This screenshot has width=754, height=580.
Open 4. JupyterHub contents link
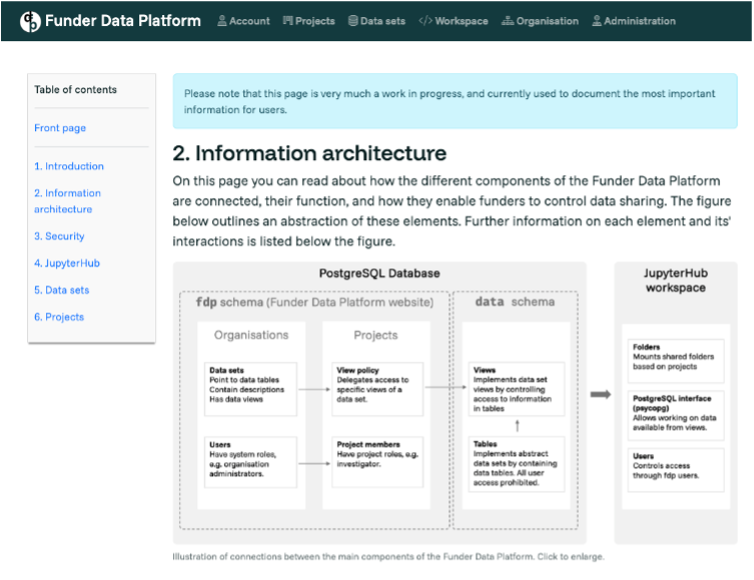(x=67, y=263)
